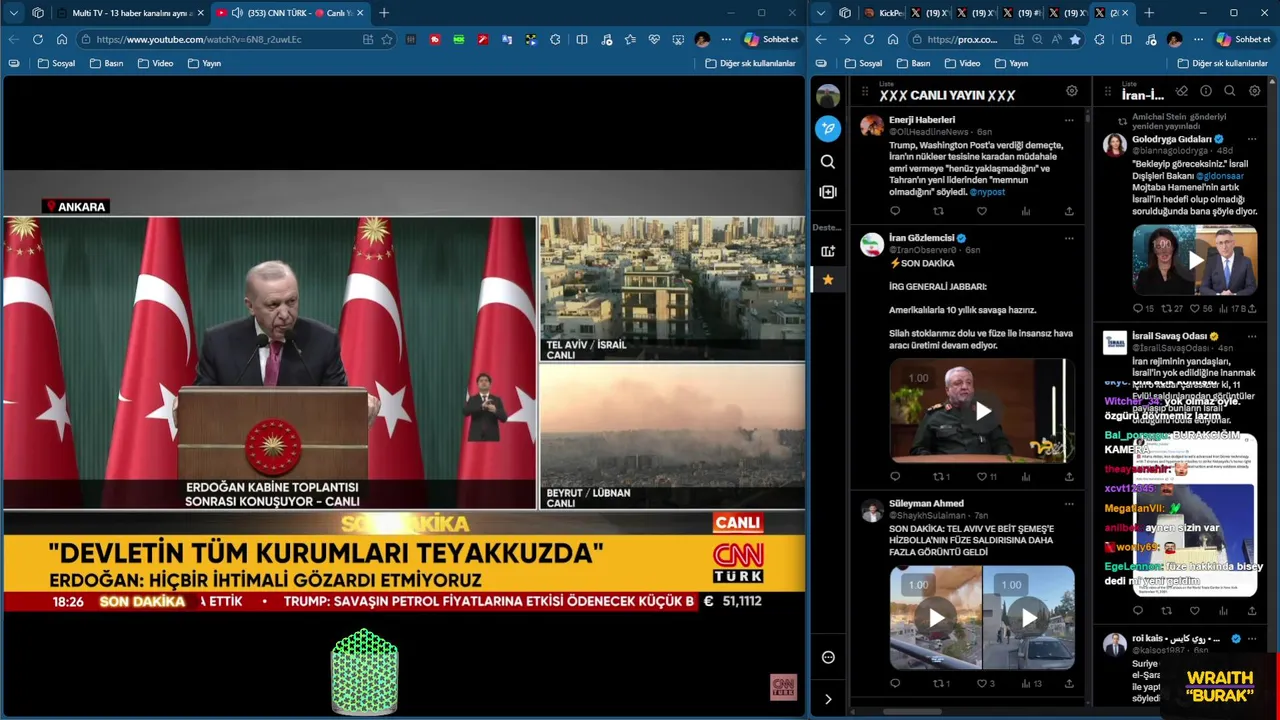This screenshot has height=720, width=1280.
Task: Open more menu on Golodryga Gıdaları post
Action: tap(1252, 139)
